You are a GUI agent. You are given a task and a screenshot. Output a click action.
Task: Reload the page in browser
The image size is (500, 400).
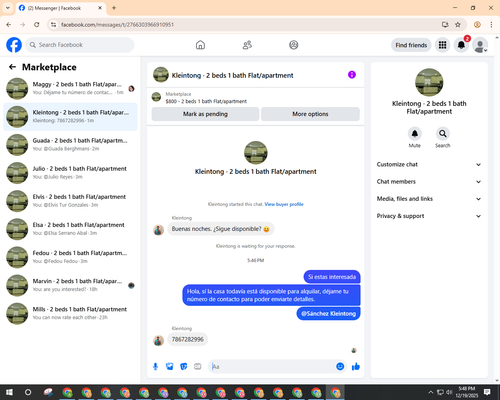[x=37, y=25]
